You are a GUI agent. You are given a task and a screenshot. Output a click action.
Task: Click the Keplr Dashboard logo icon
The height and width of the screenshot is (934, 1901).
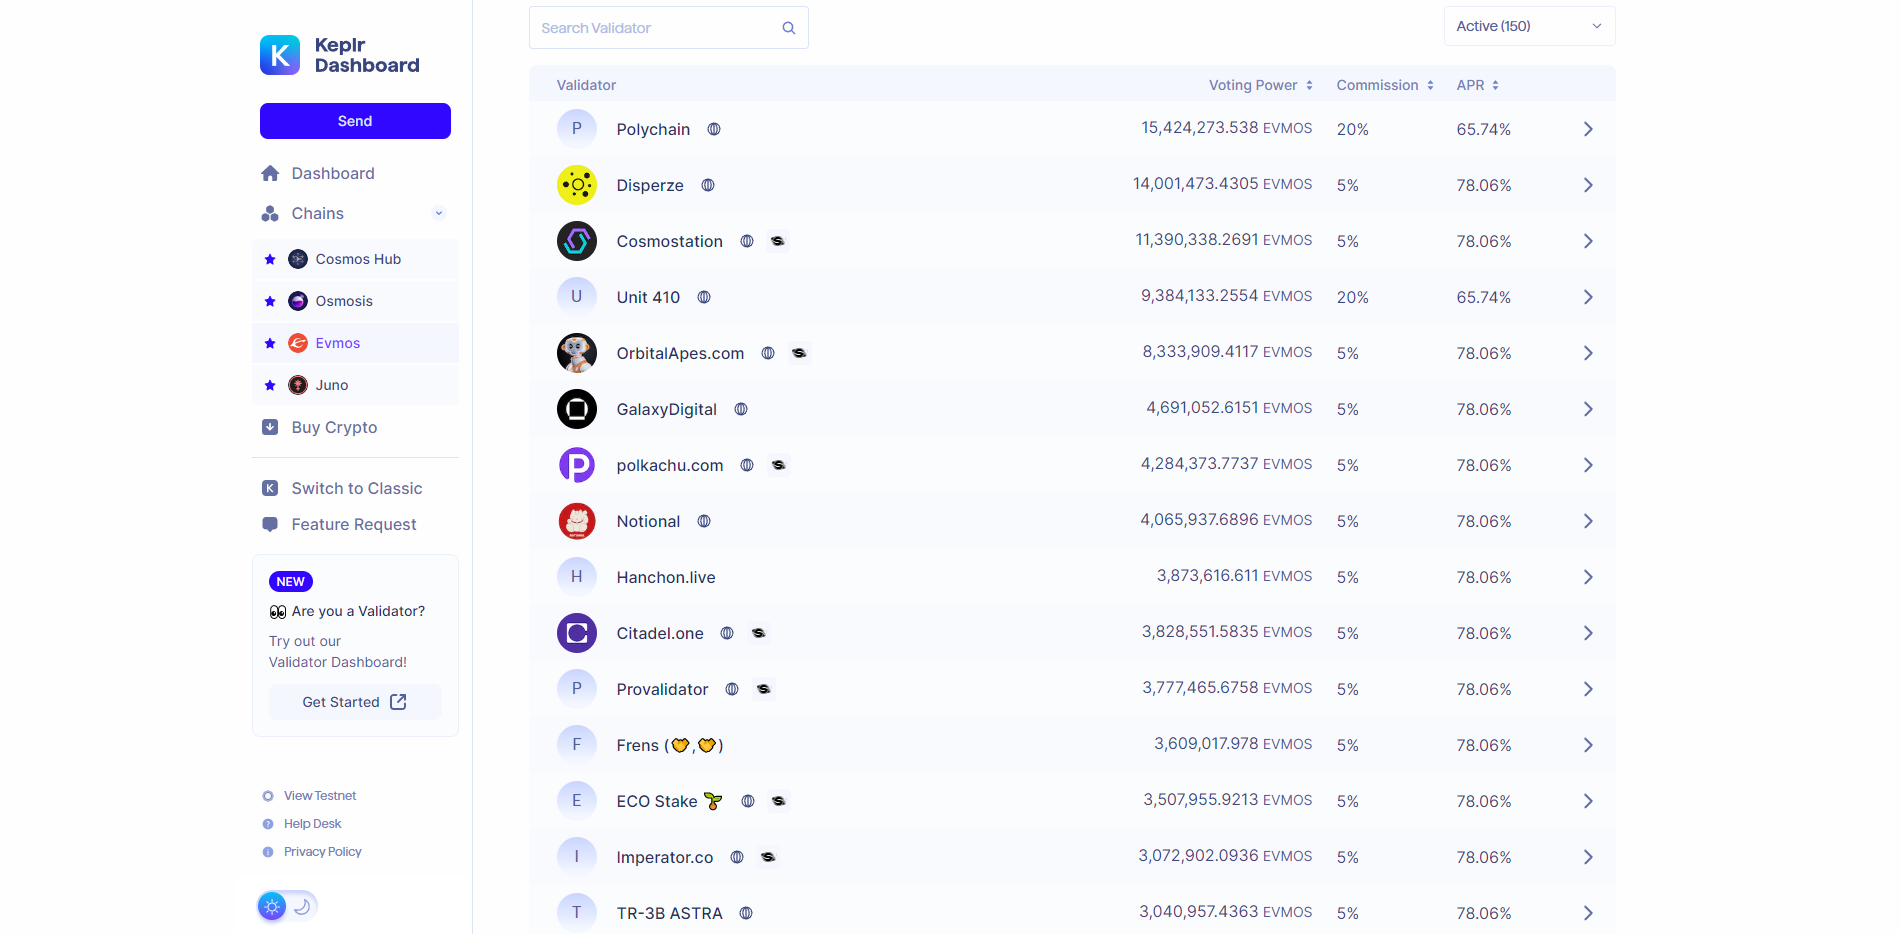click(x=280, y=55)
